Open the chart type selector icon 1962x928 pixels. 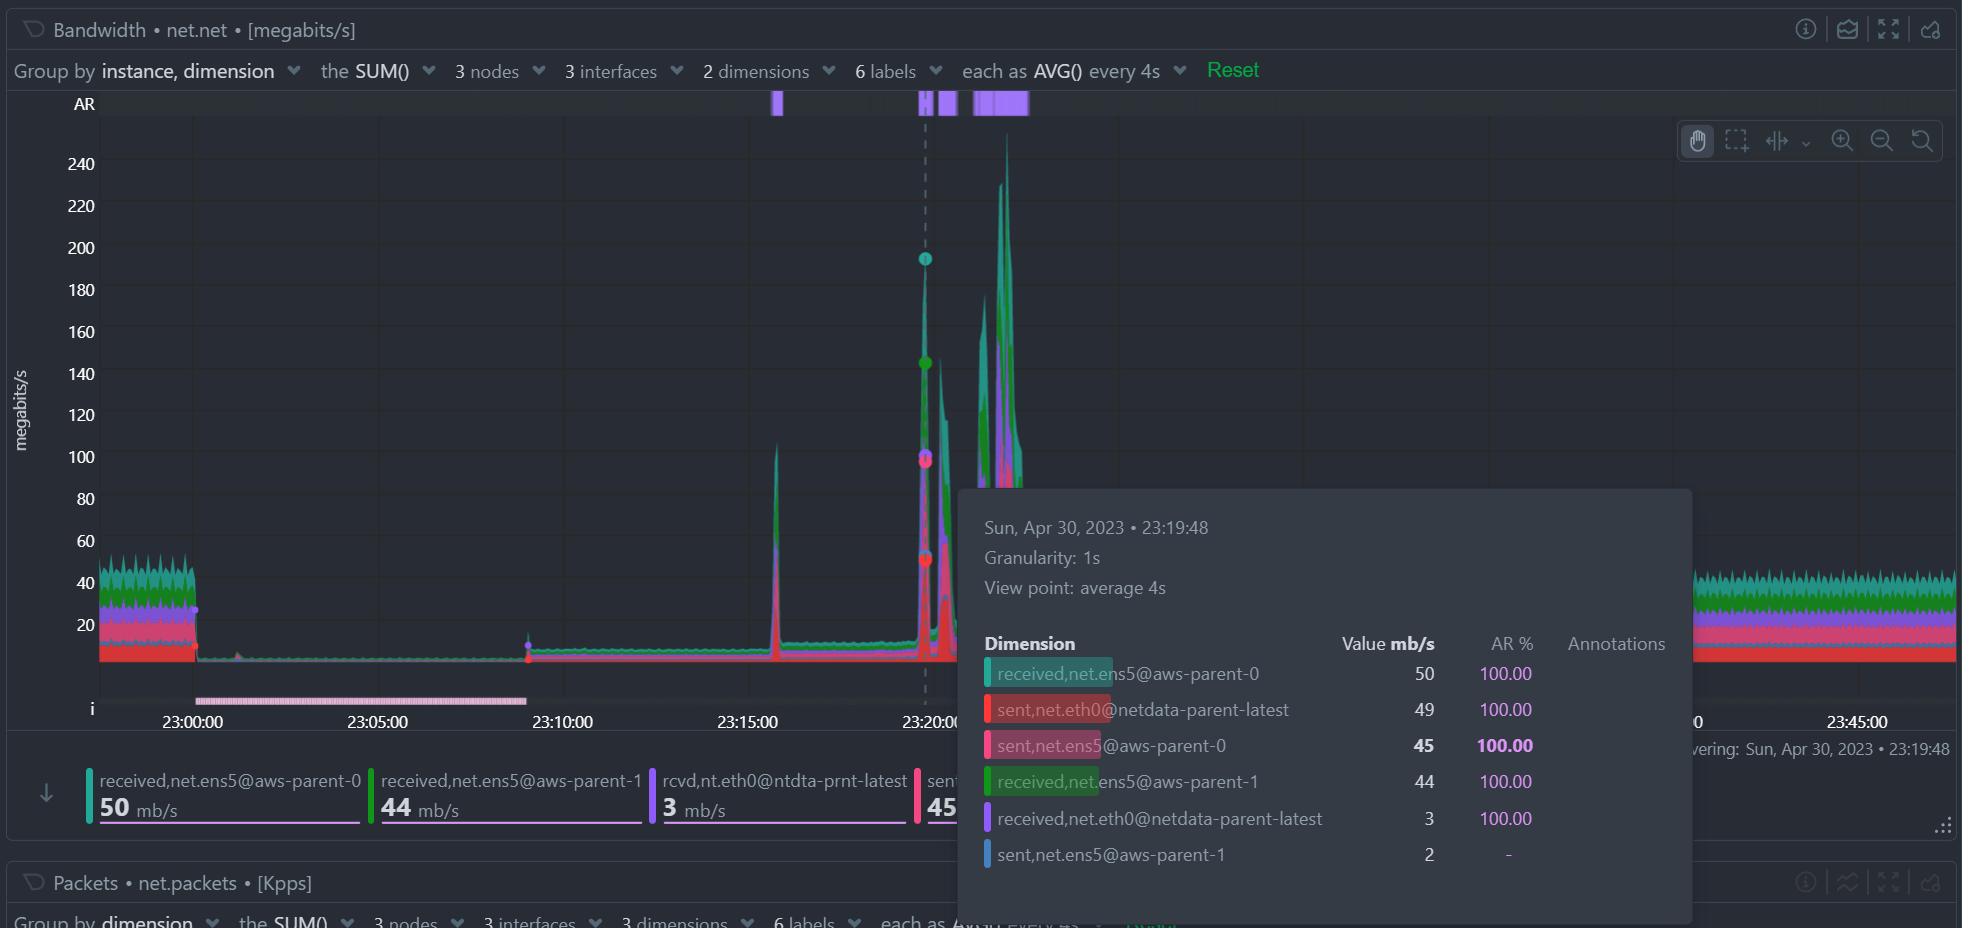(x=1847, y=29)
